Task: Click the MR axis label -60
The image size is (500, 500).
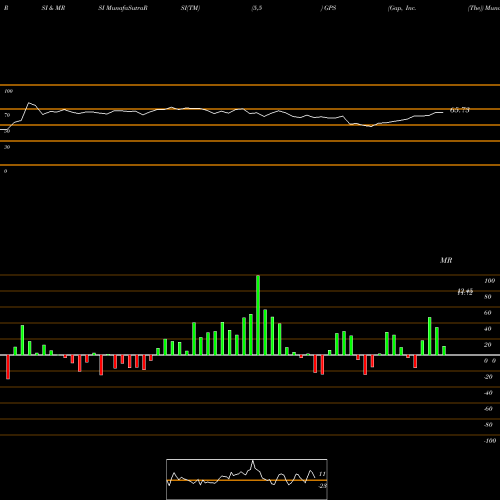Action: point(488,409)
